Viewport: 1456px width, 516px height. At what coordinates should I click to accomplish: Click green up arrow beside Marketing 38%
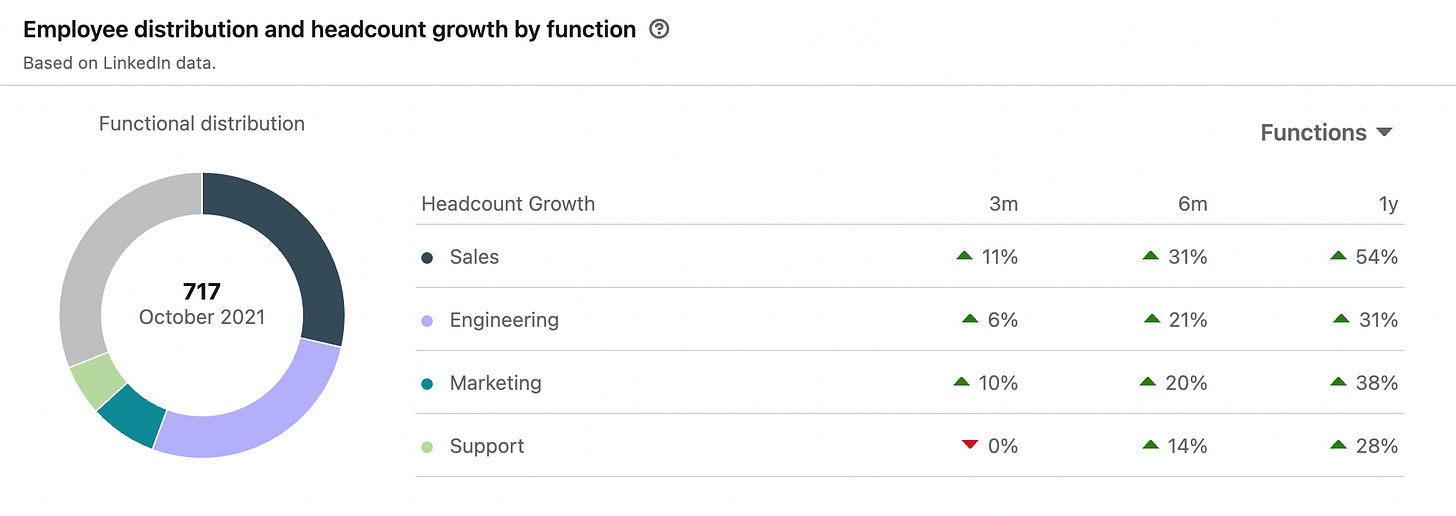pos(1338,382)
